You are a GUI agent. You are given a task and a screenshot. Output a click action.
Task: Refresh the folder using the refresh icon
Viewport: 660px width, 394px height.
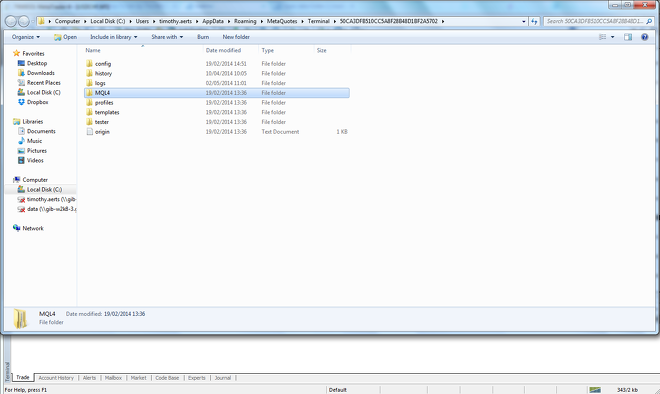click(x=534, y=21)
